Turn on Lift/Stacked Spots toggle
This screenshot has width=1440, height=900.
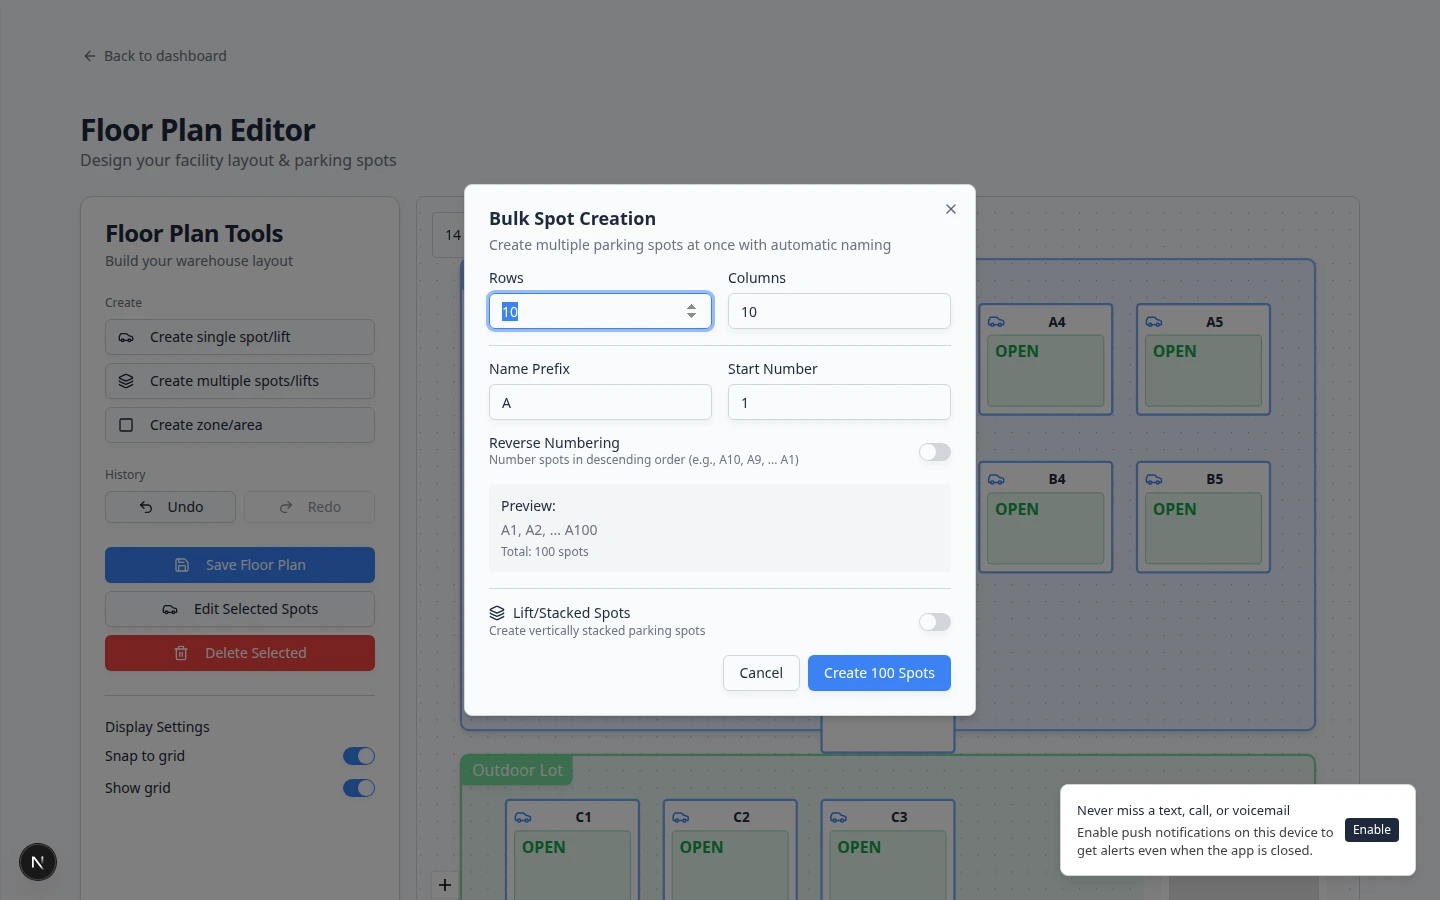click(x=935, y=622)
